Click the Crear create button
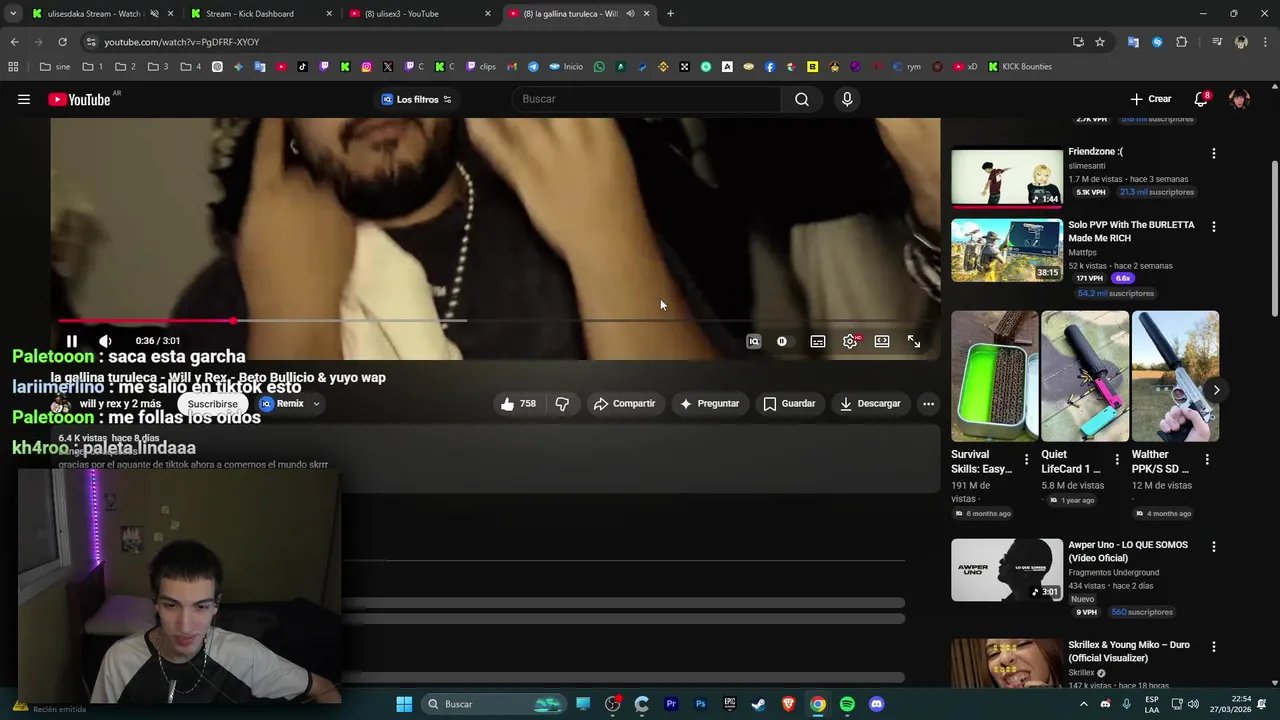 [x=1151, y=99]
